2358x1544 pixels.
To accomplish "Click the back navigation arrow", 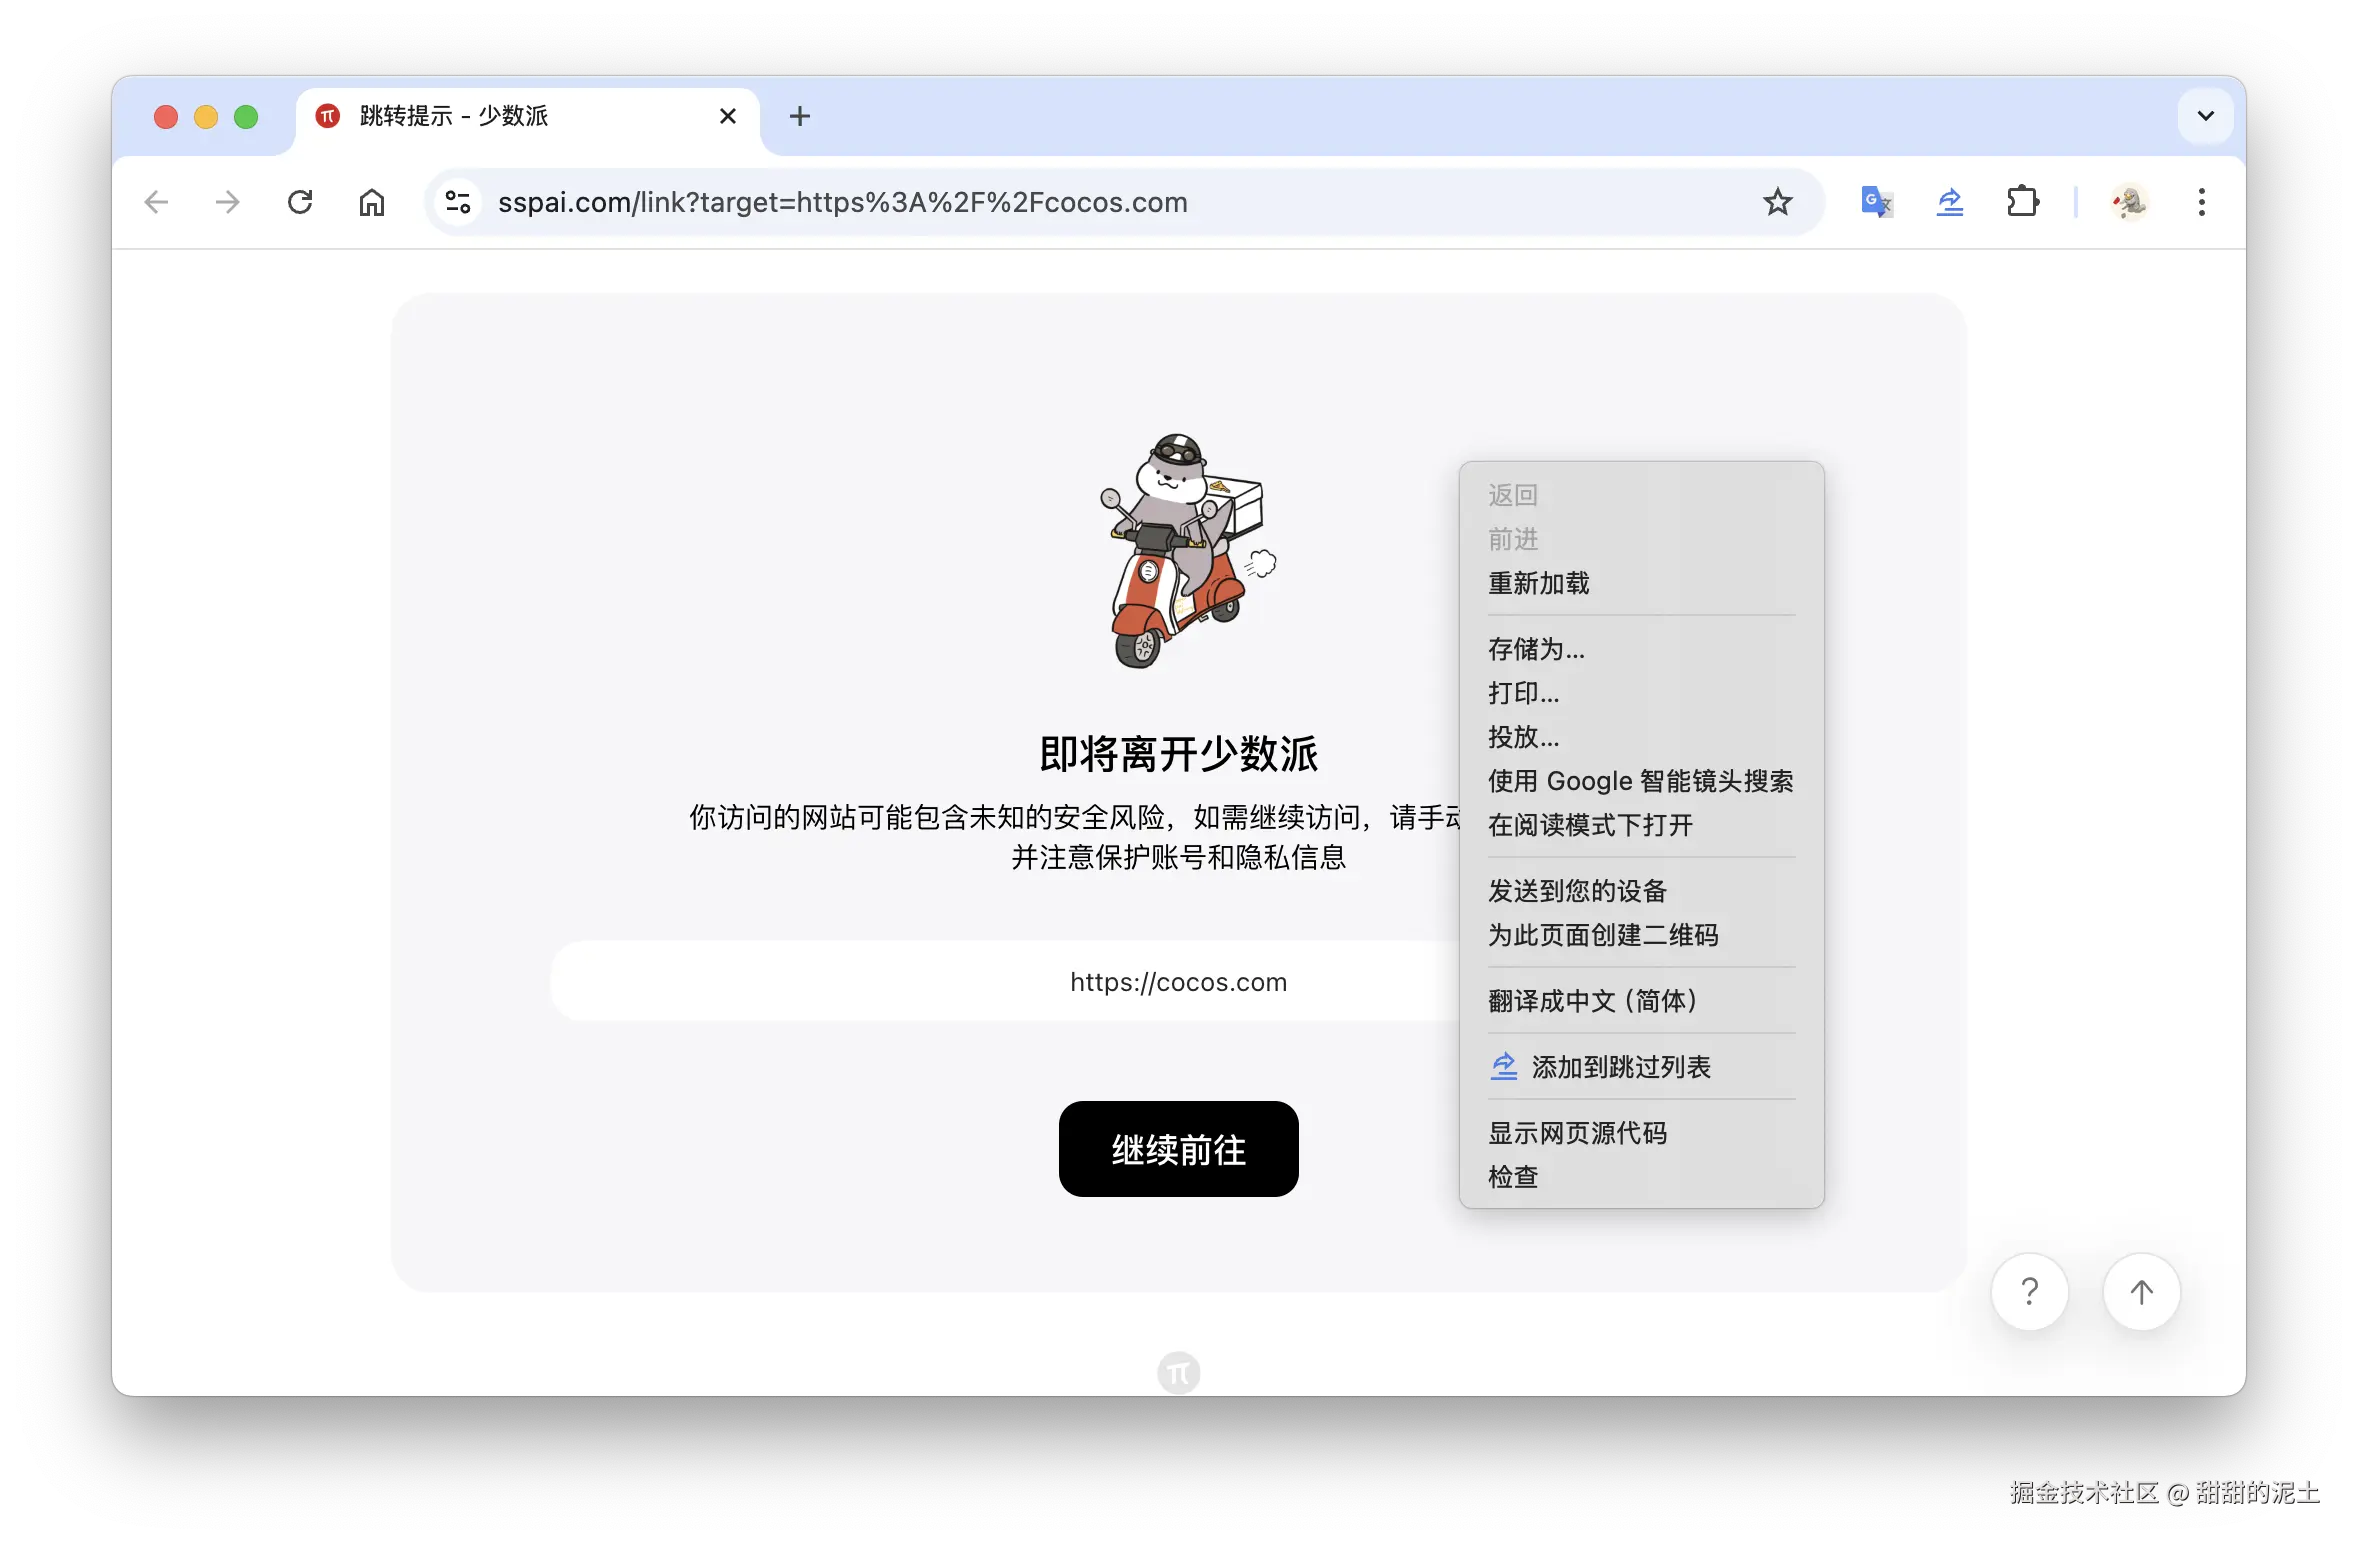I will (157, 202).
